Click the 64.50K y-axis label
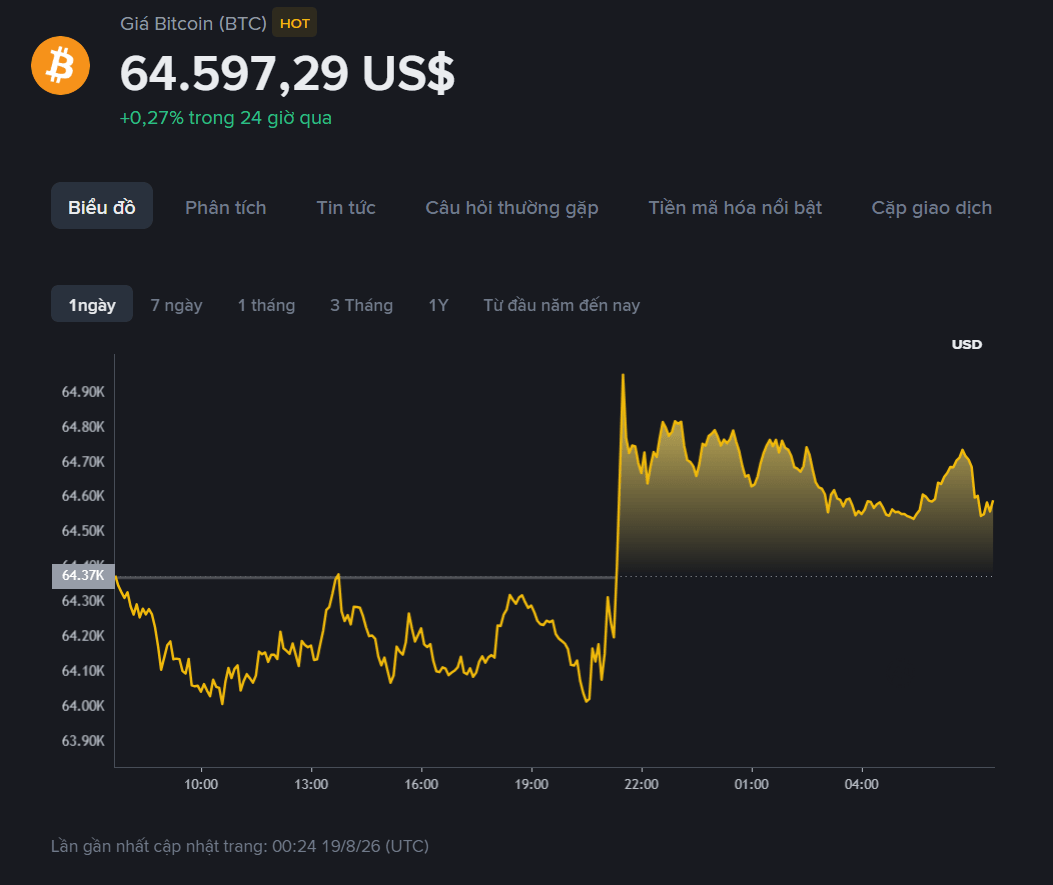This screenshot has height=885, width=1053. 83,530
